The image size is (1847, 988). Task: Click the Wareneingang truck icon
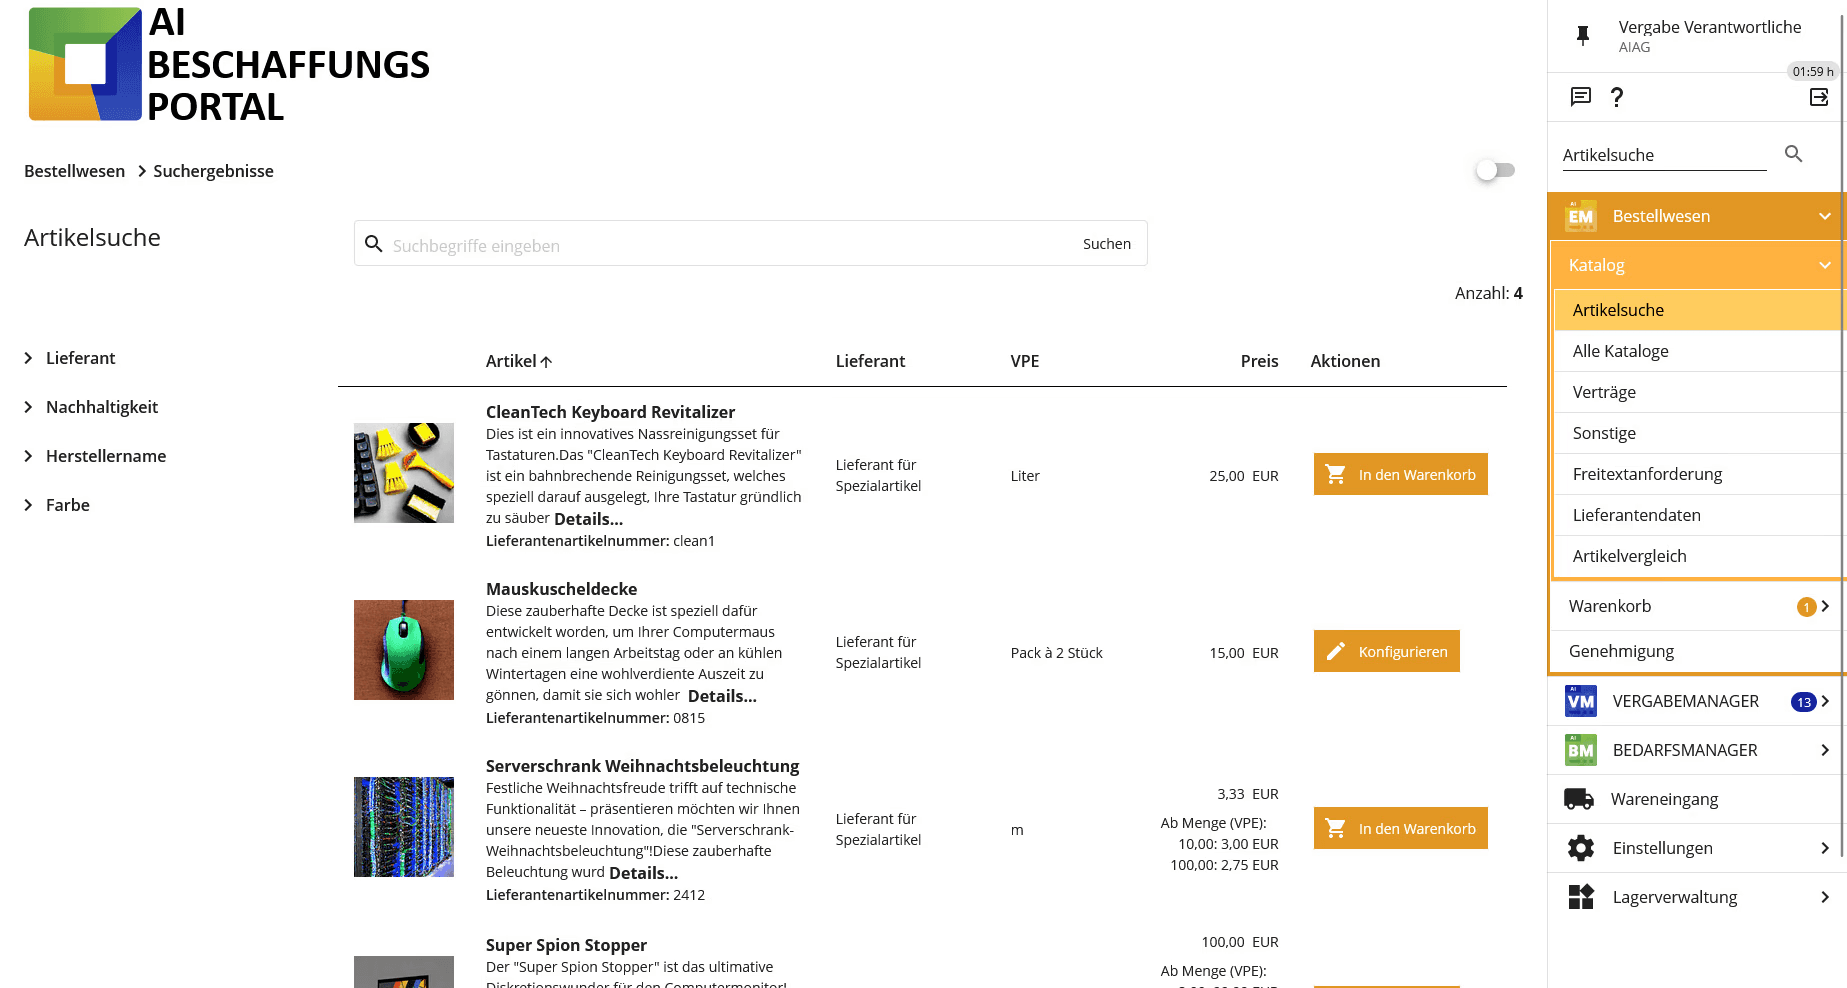[1579, 799]
